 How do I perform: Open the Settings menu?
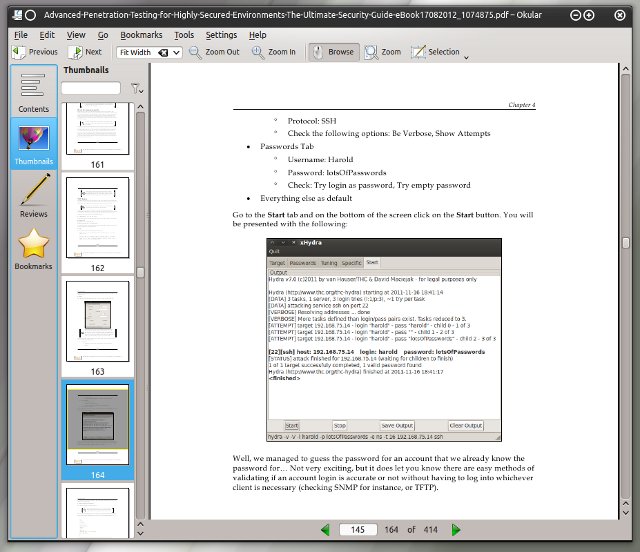pos(221,34)
